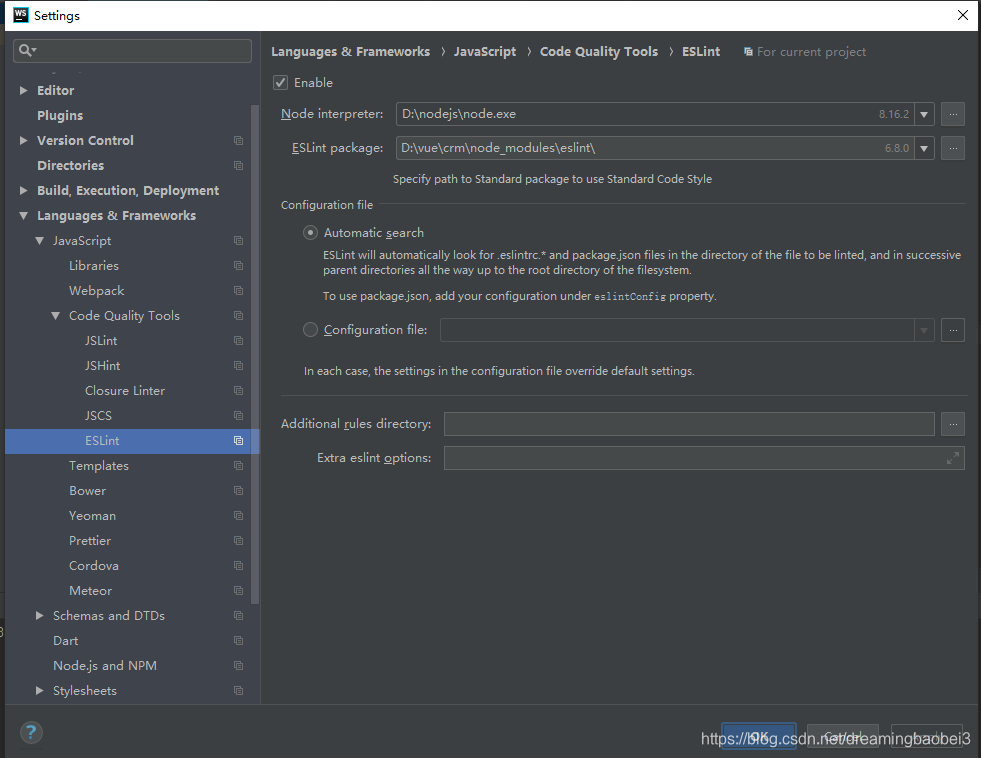This screenshot has height=758, width=981.
Task: Click project-level icon beside Templates
Action: (238, 465)
